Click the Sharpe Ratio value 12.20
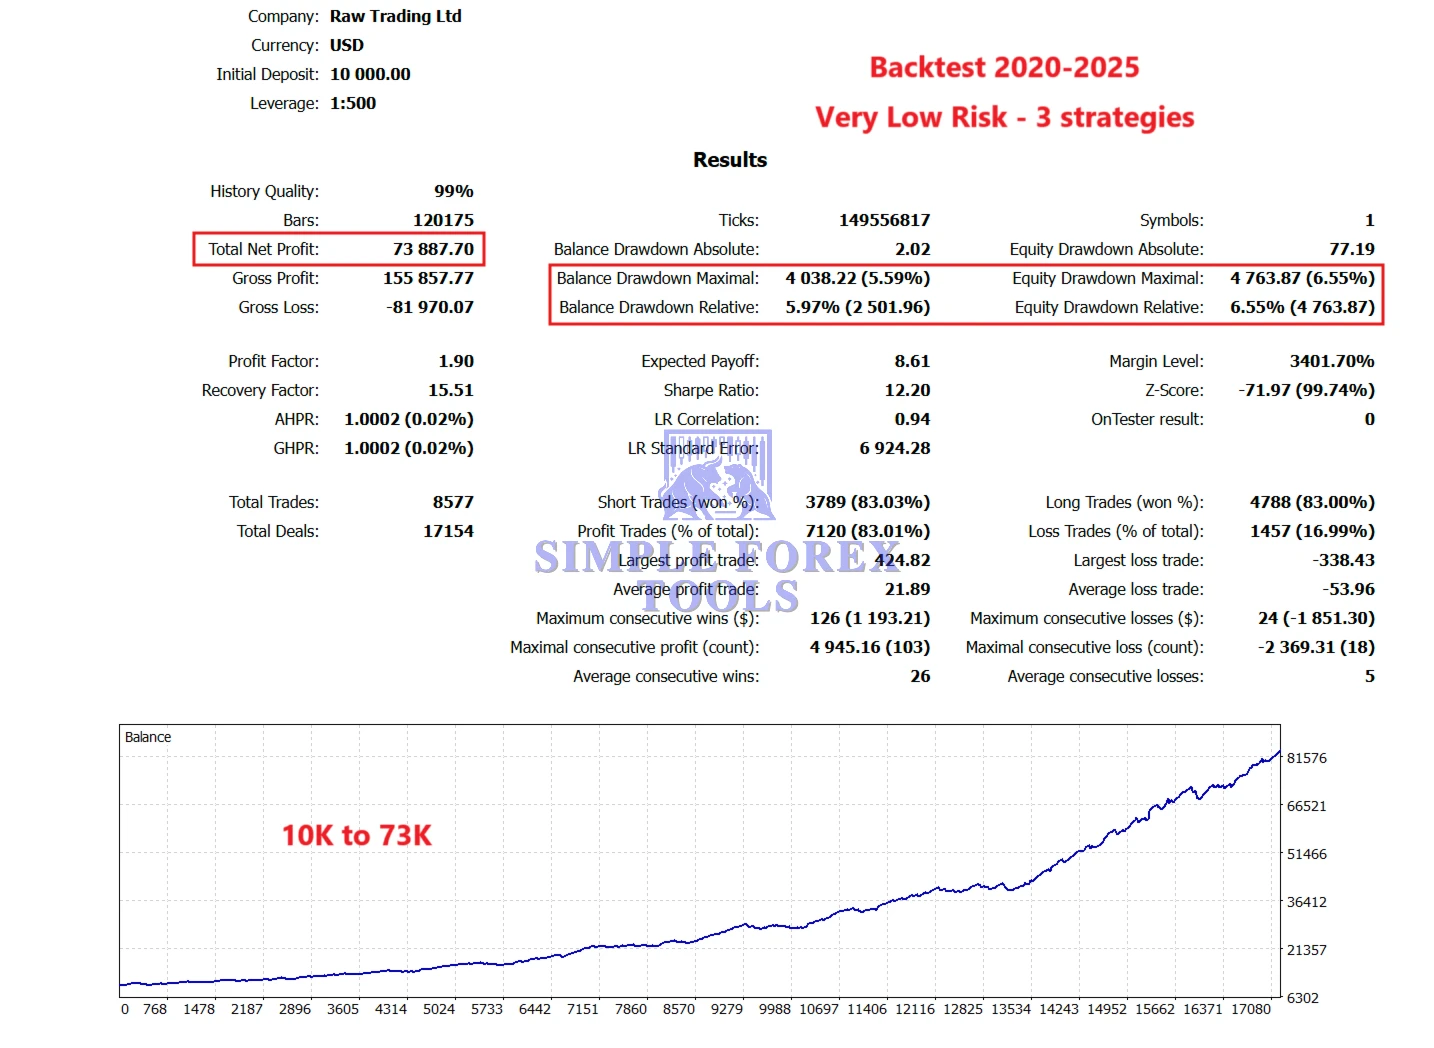The height and width of the screenshot is (1048, 1434). (x=907, y=390)
